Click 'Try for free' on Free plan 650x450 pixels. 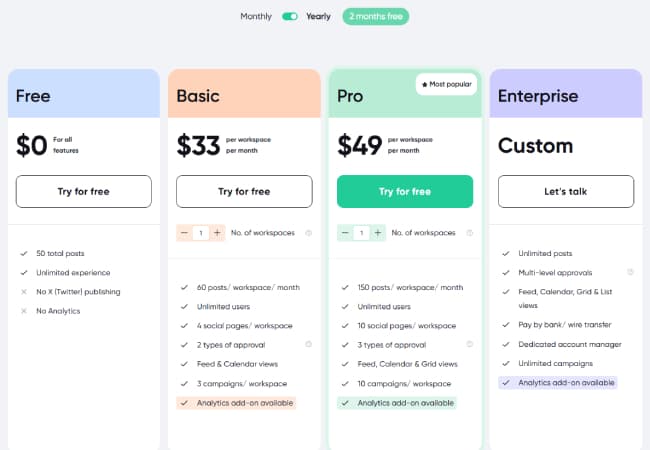pos(84,191)
